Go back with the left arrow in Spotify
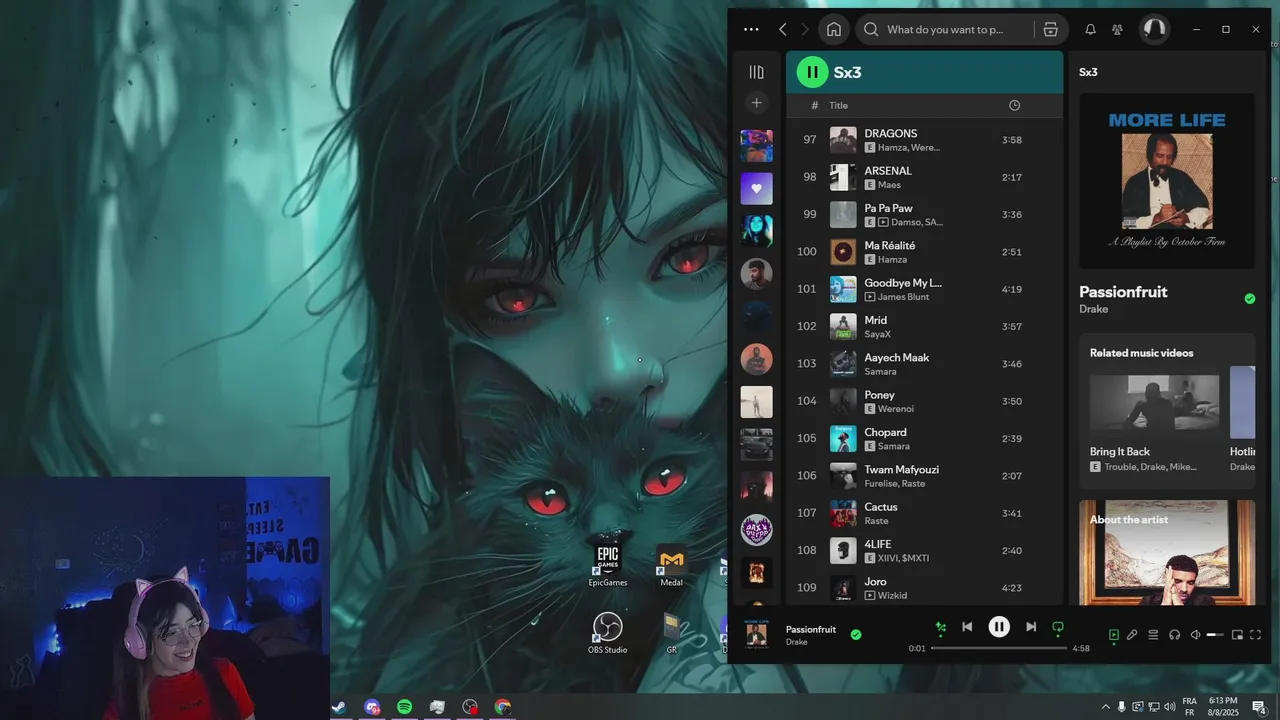This screenshot has width=1280, height=720. (783, 30)
